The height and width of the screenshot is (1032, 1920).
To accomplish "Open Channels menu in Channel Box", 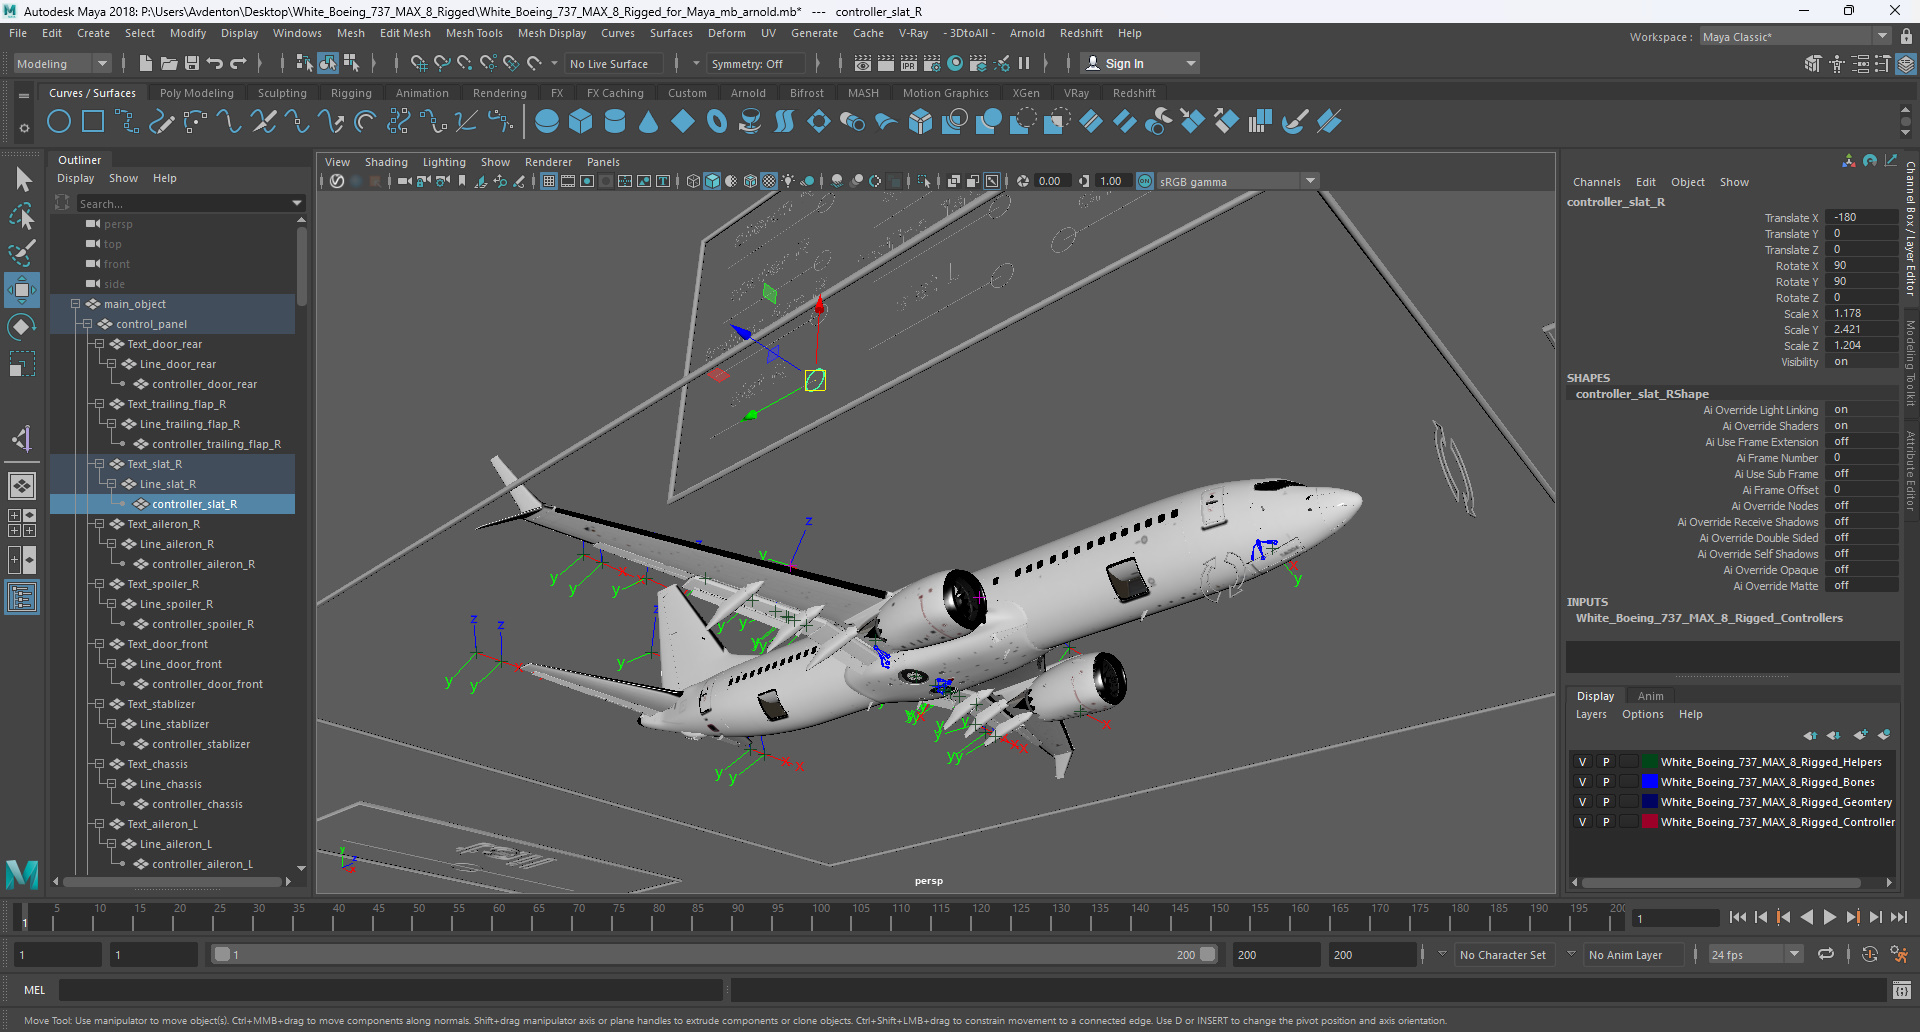I will pos(1596,182).
